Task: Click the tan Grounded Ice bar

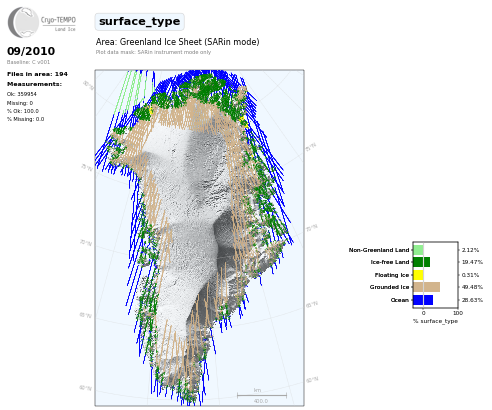Action: tap(426, 287)
